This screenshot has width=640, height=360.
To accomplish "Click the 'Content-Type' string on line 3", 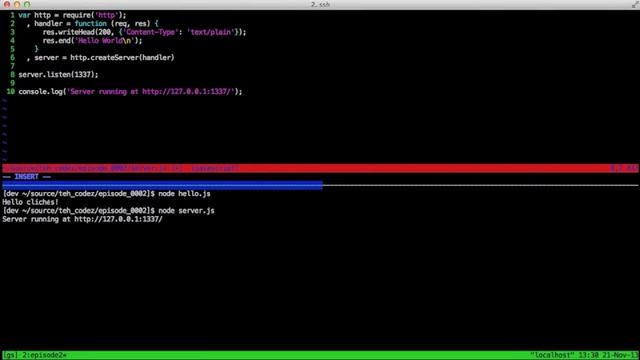I will (x=151, y=32).
